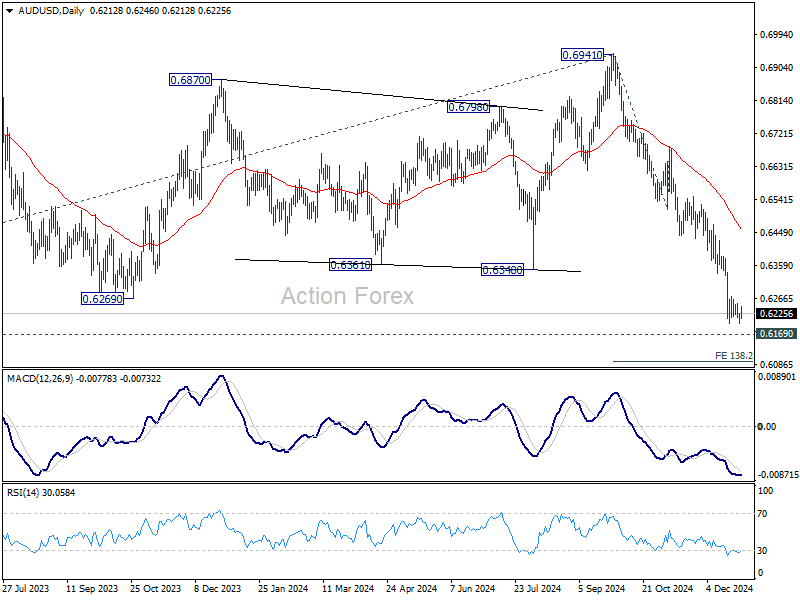
Task: Open the AUDUSD chart dropdown triangle
Action: coord(9,11)
